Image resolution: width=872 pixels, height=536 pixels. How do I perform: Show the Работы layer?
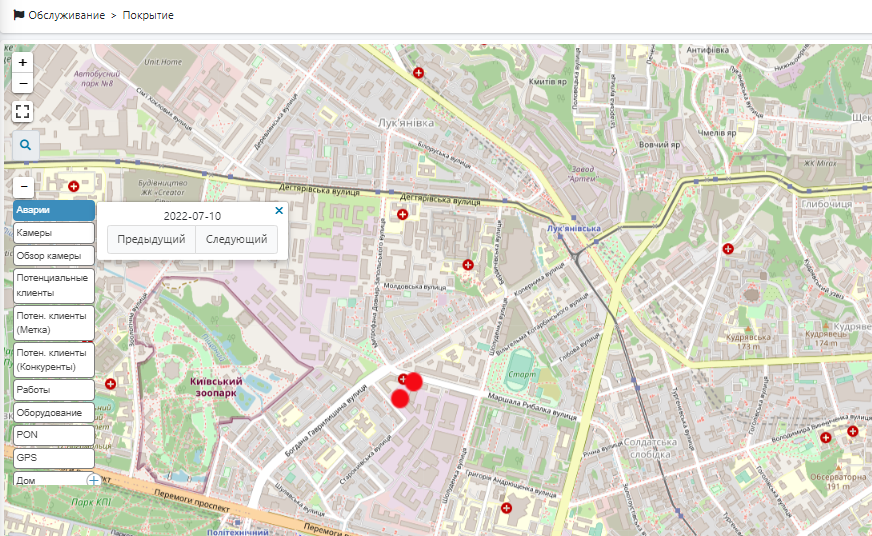pyautogui.click(x=54, y=390)
